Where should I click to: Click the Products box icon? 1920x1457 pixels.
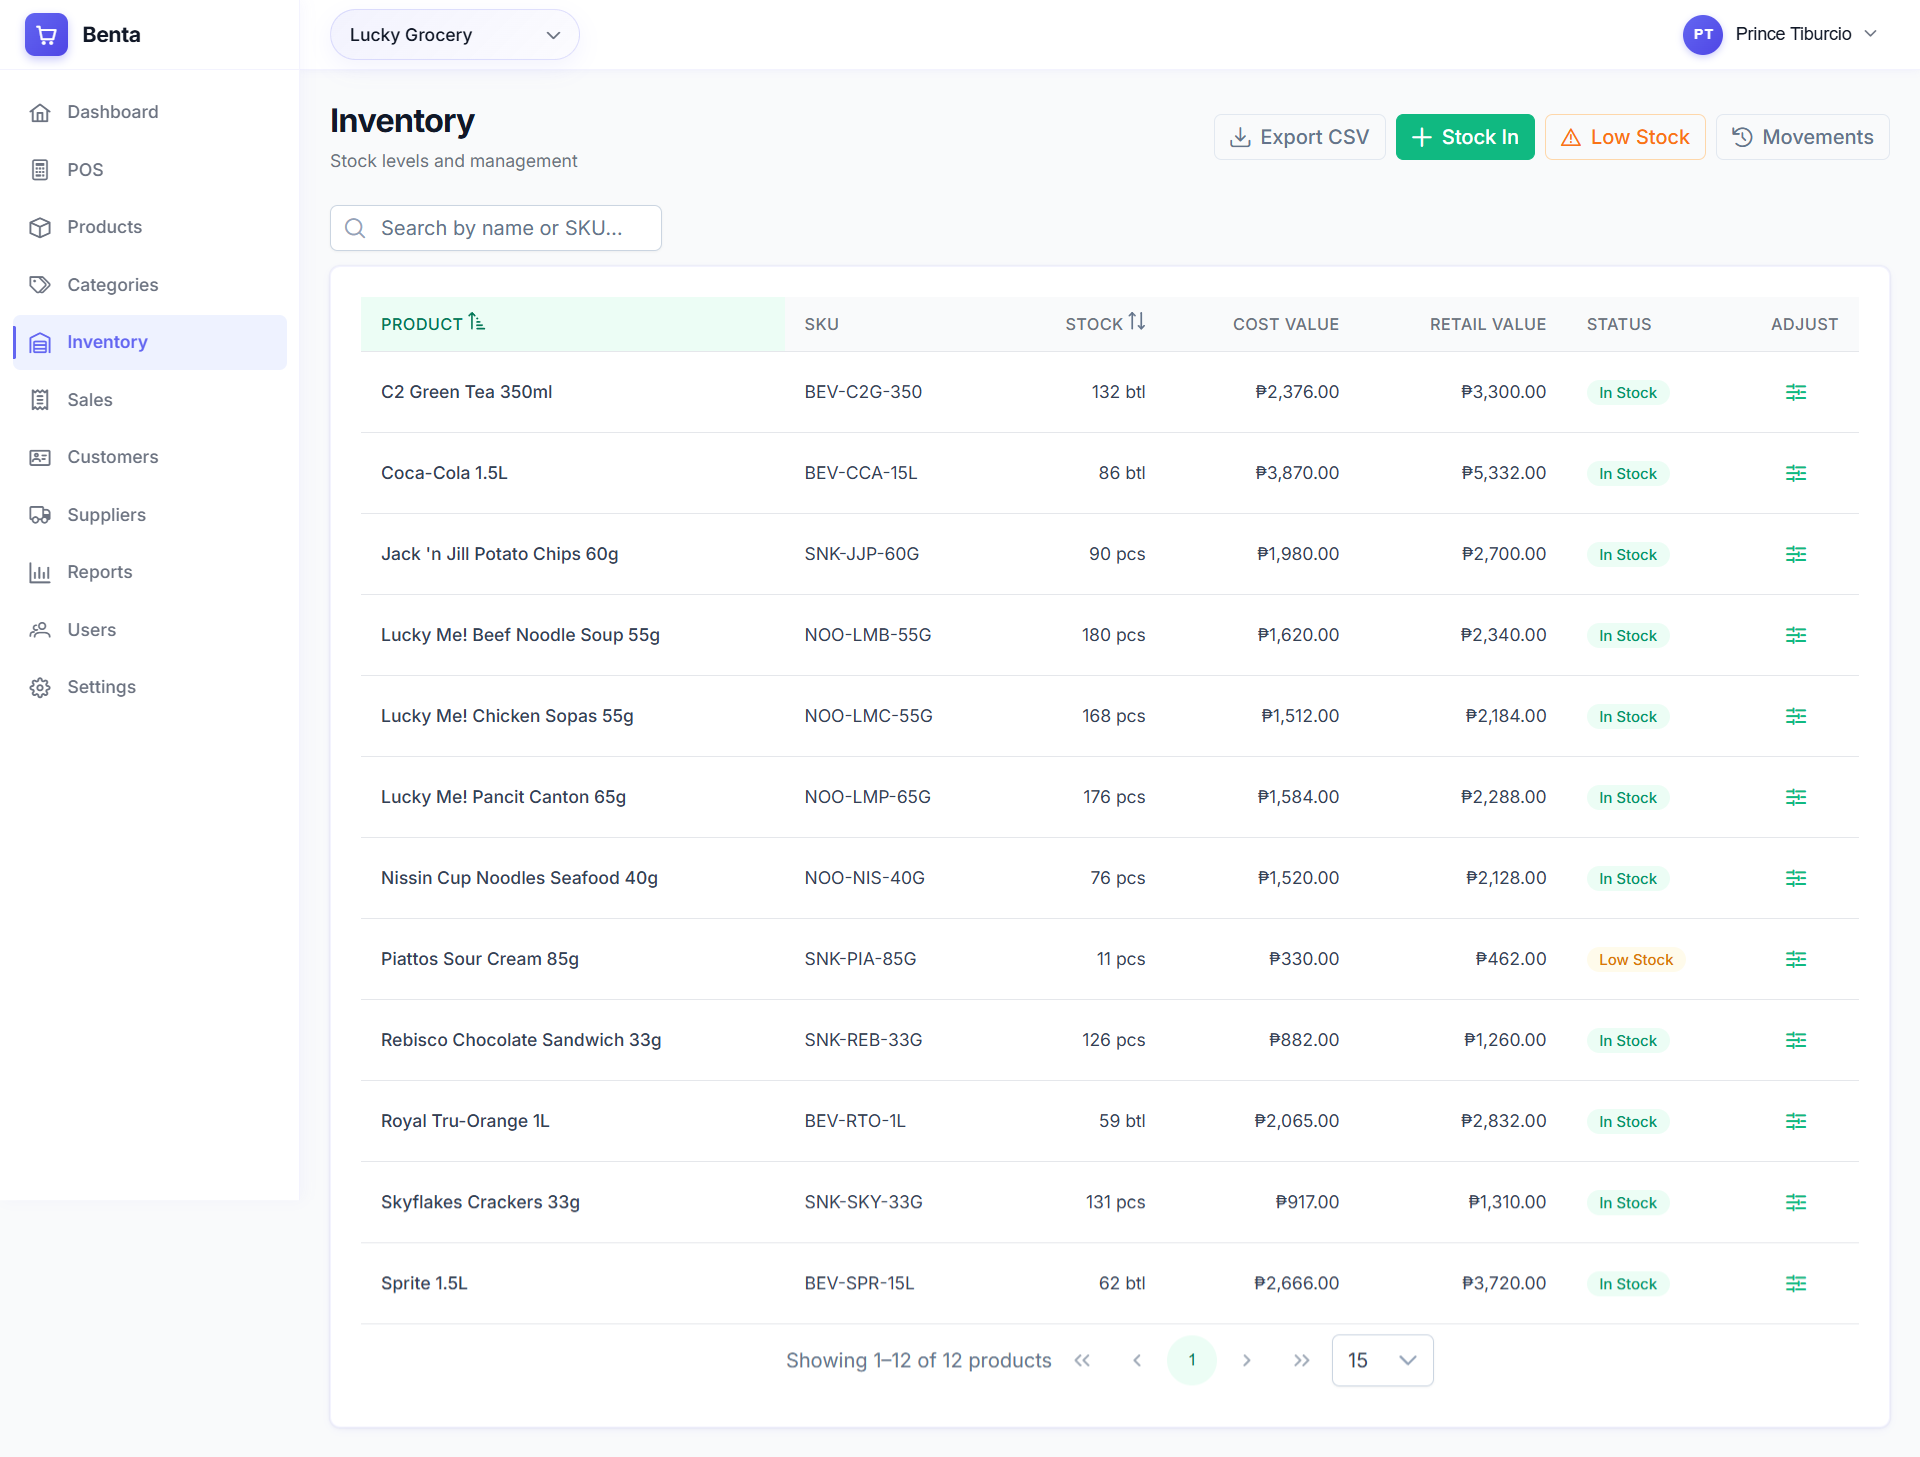click(x=40, y=227)
